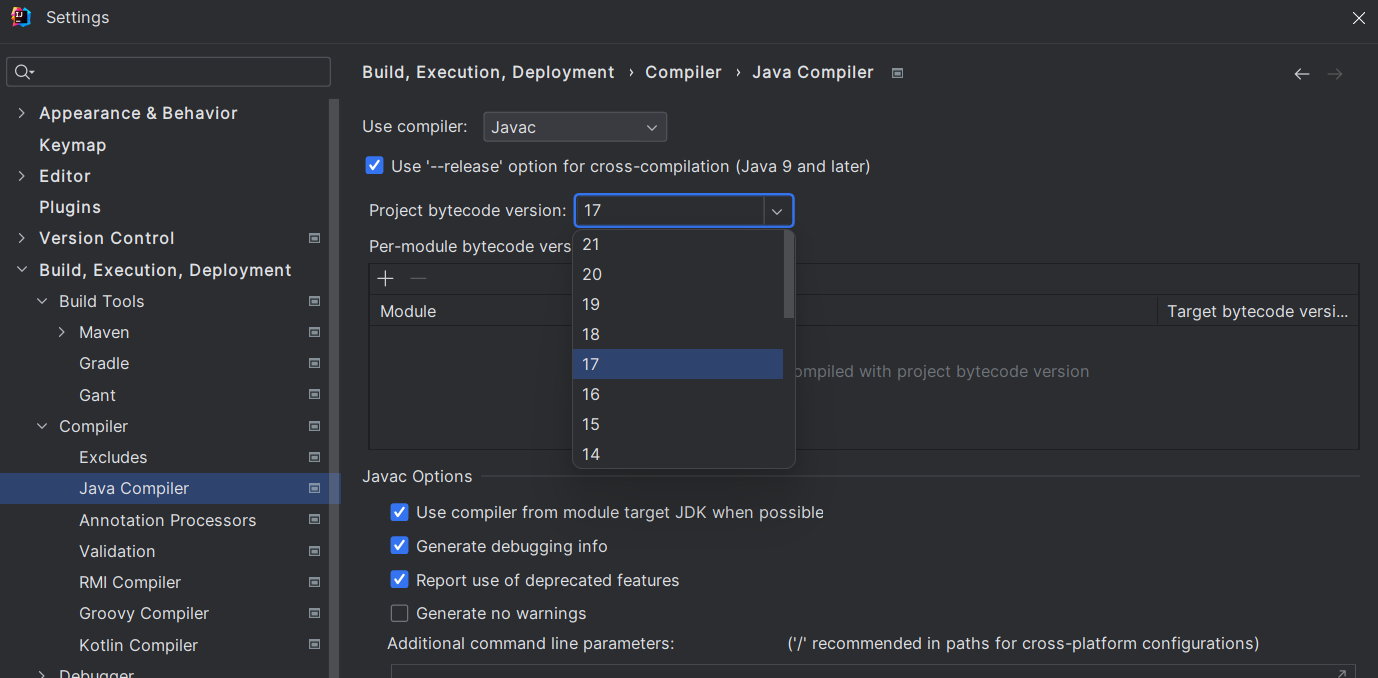This screenshot has height=678, width=1378.
Task: Collapse Build, Execution, Deployment section
Action: pyautogui.click(x=22, y=270)
